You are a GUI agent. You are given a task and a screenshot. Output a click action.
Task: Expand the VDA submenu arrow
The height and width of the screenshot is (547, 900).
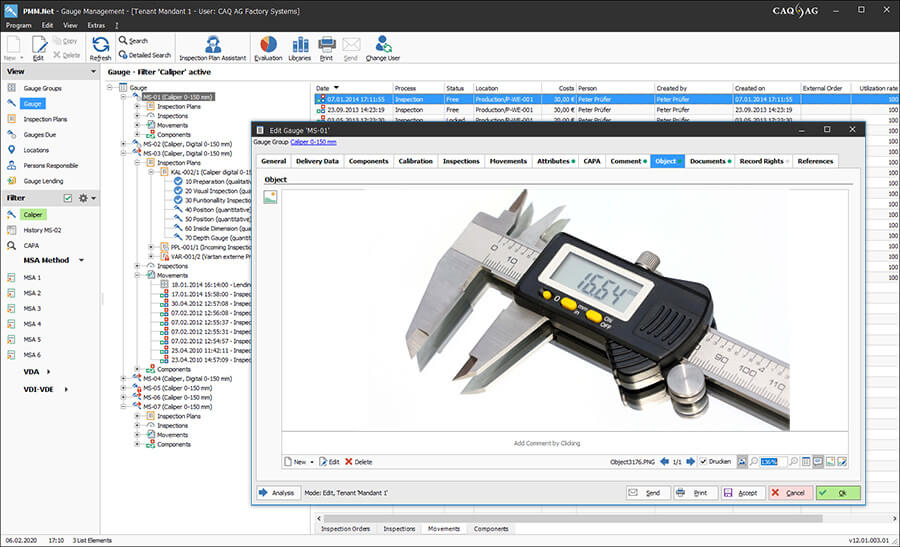[48, 372]
